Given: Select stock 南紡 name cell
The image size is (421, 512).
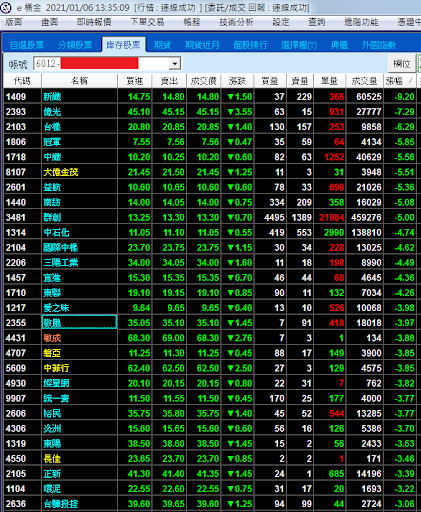Looking at the screenshot, I should 79,202.
